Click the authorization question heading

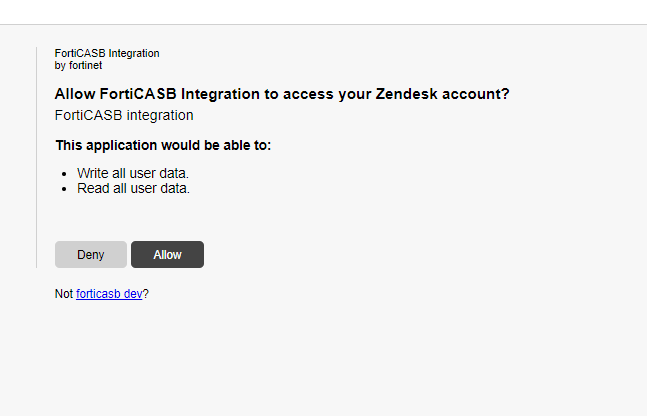(282, 95)
